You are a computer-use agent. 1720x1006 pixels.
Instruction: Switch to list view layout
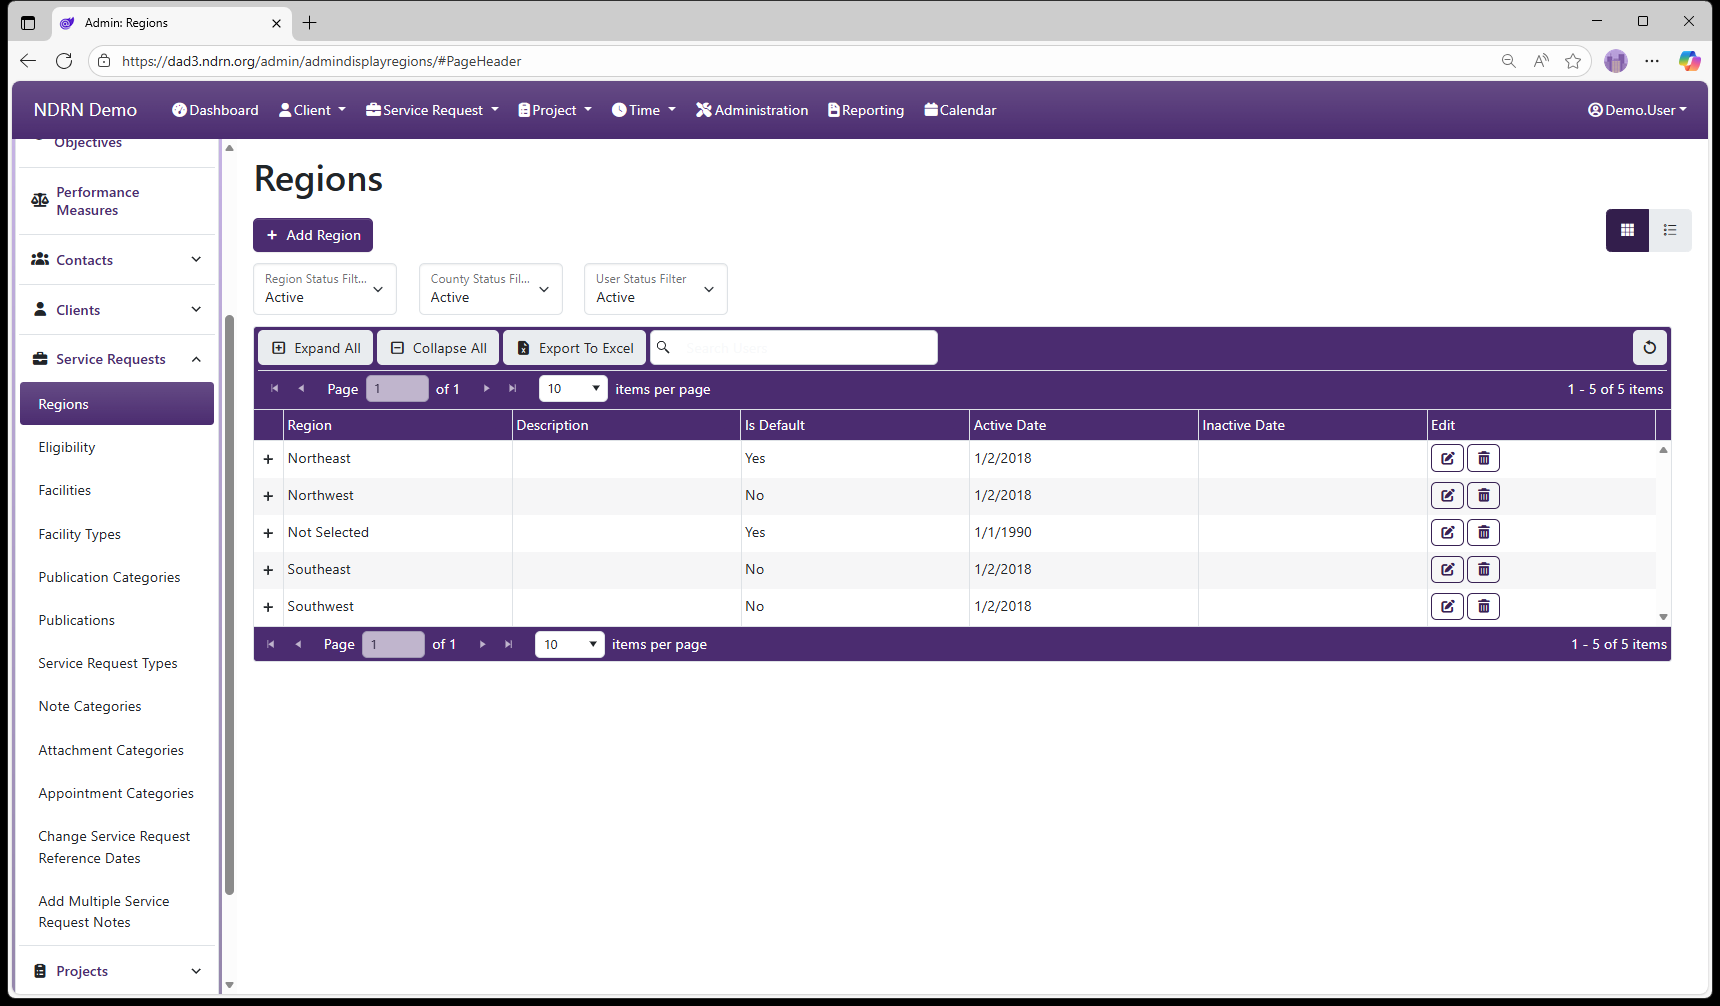pyautogui.click(x=1670, y=230)
